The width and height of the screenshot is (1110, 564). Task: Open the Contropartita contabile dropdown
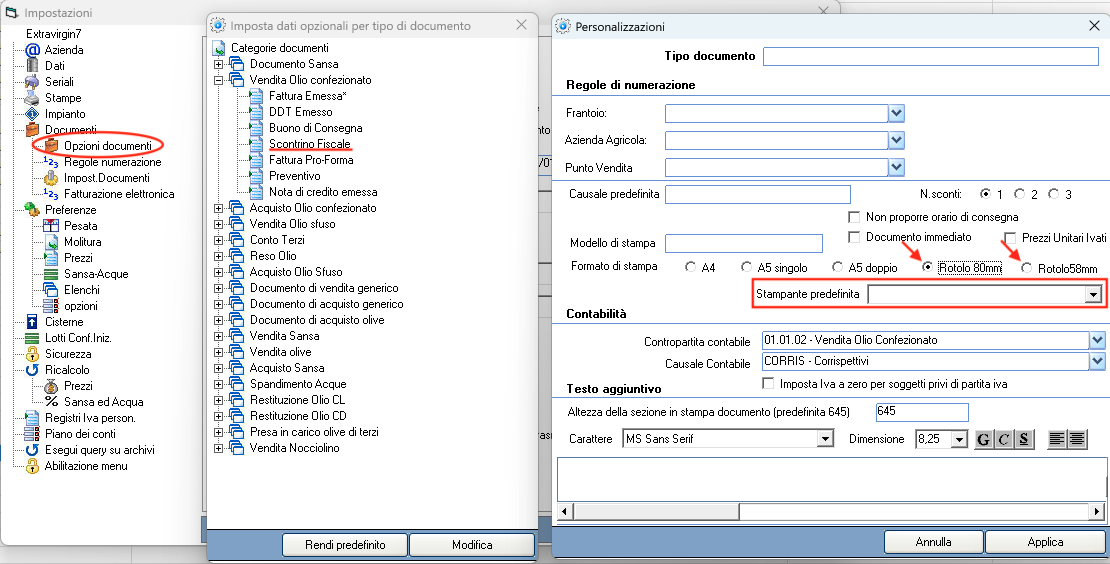coord(1097,340)
